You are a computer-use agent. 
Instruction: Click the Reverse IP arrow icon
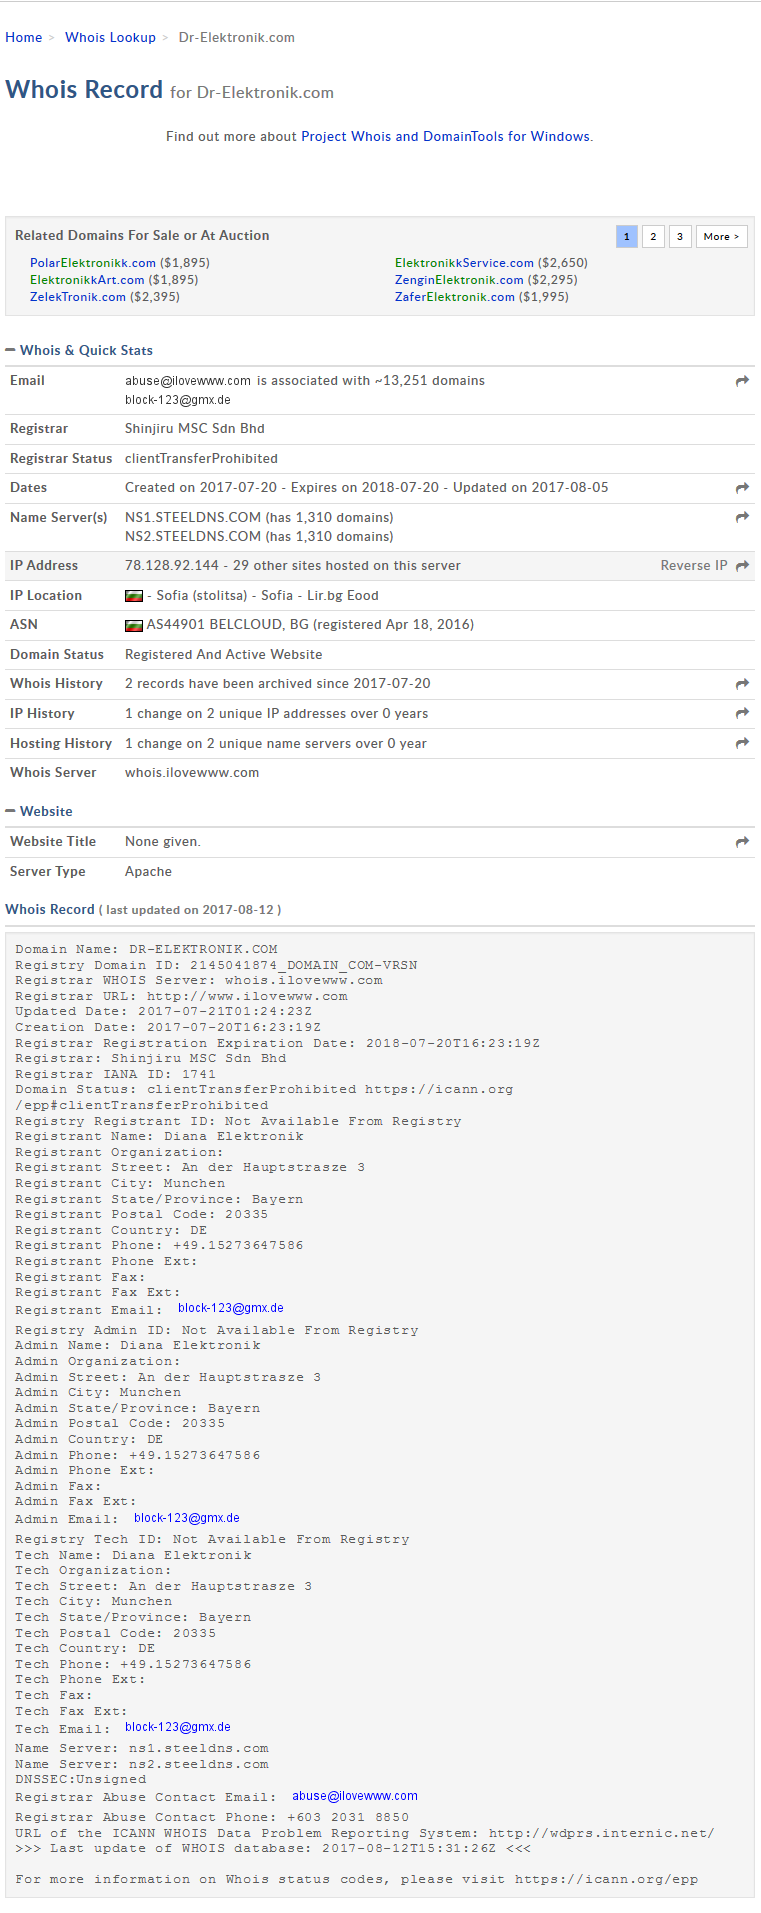(742, 566)
